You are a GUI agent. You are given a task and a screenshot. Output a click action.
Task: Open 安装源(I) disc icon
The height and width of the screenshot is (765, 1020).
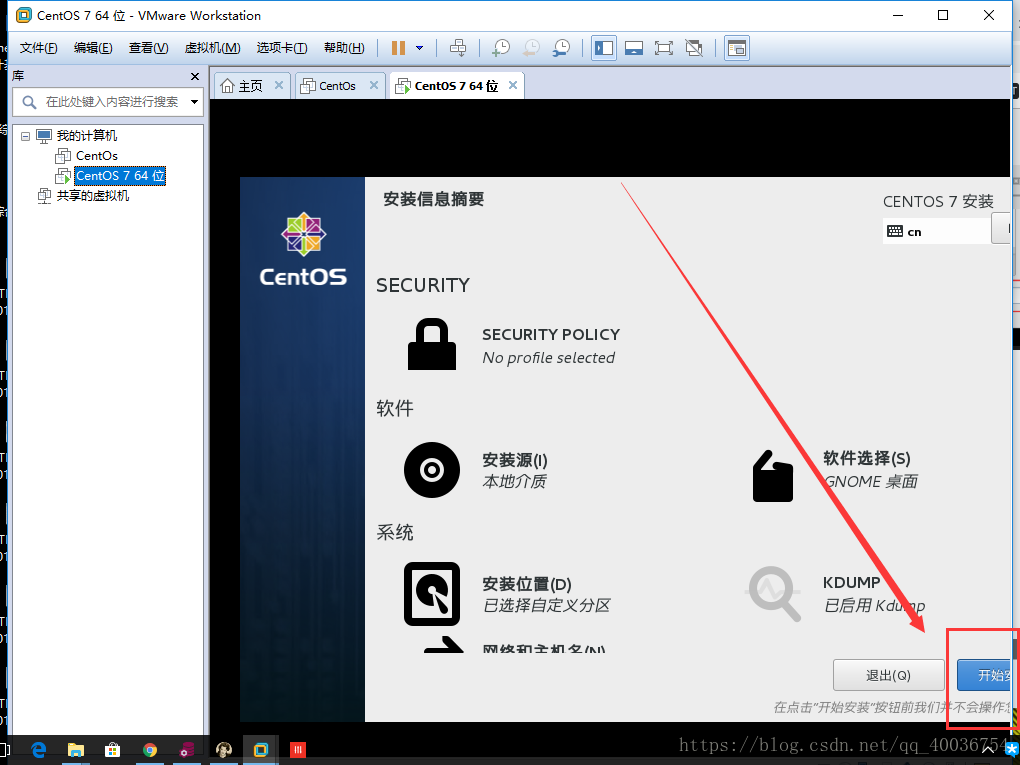432,470
